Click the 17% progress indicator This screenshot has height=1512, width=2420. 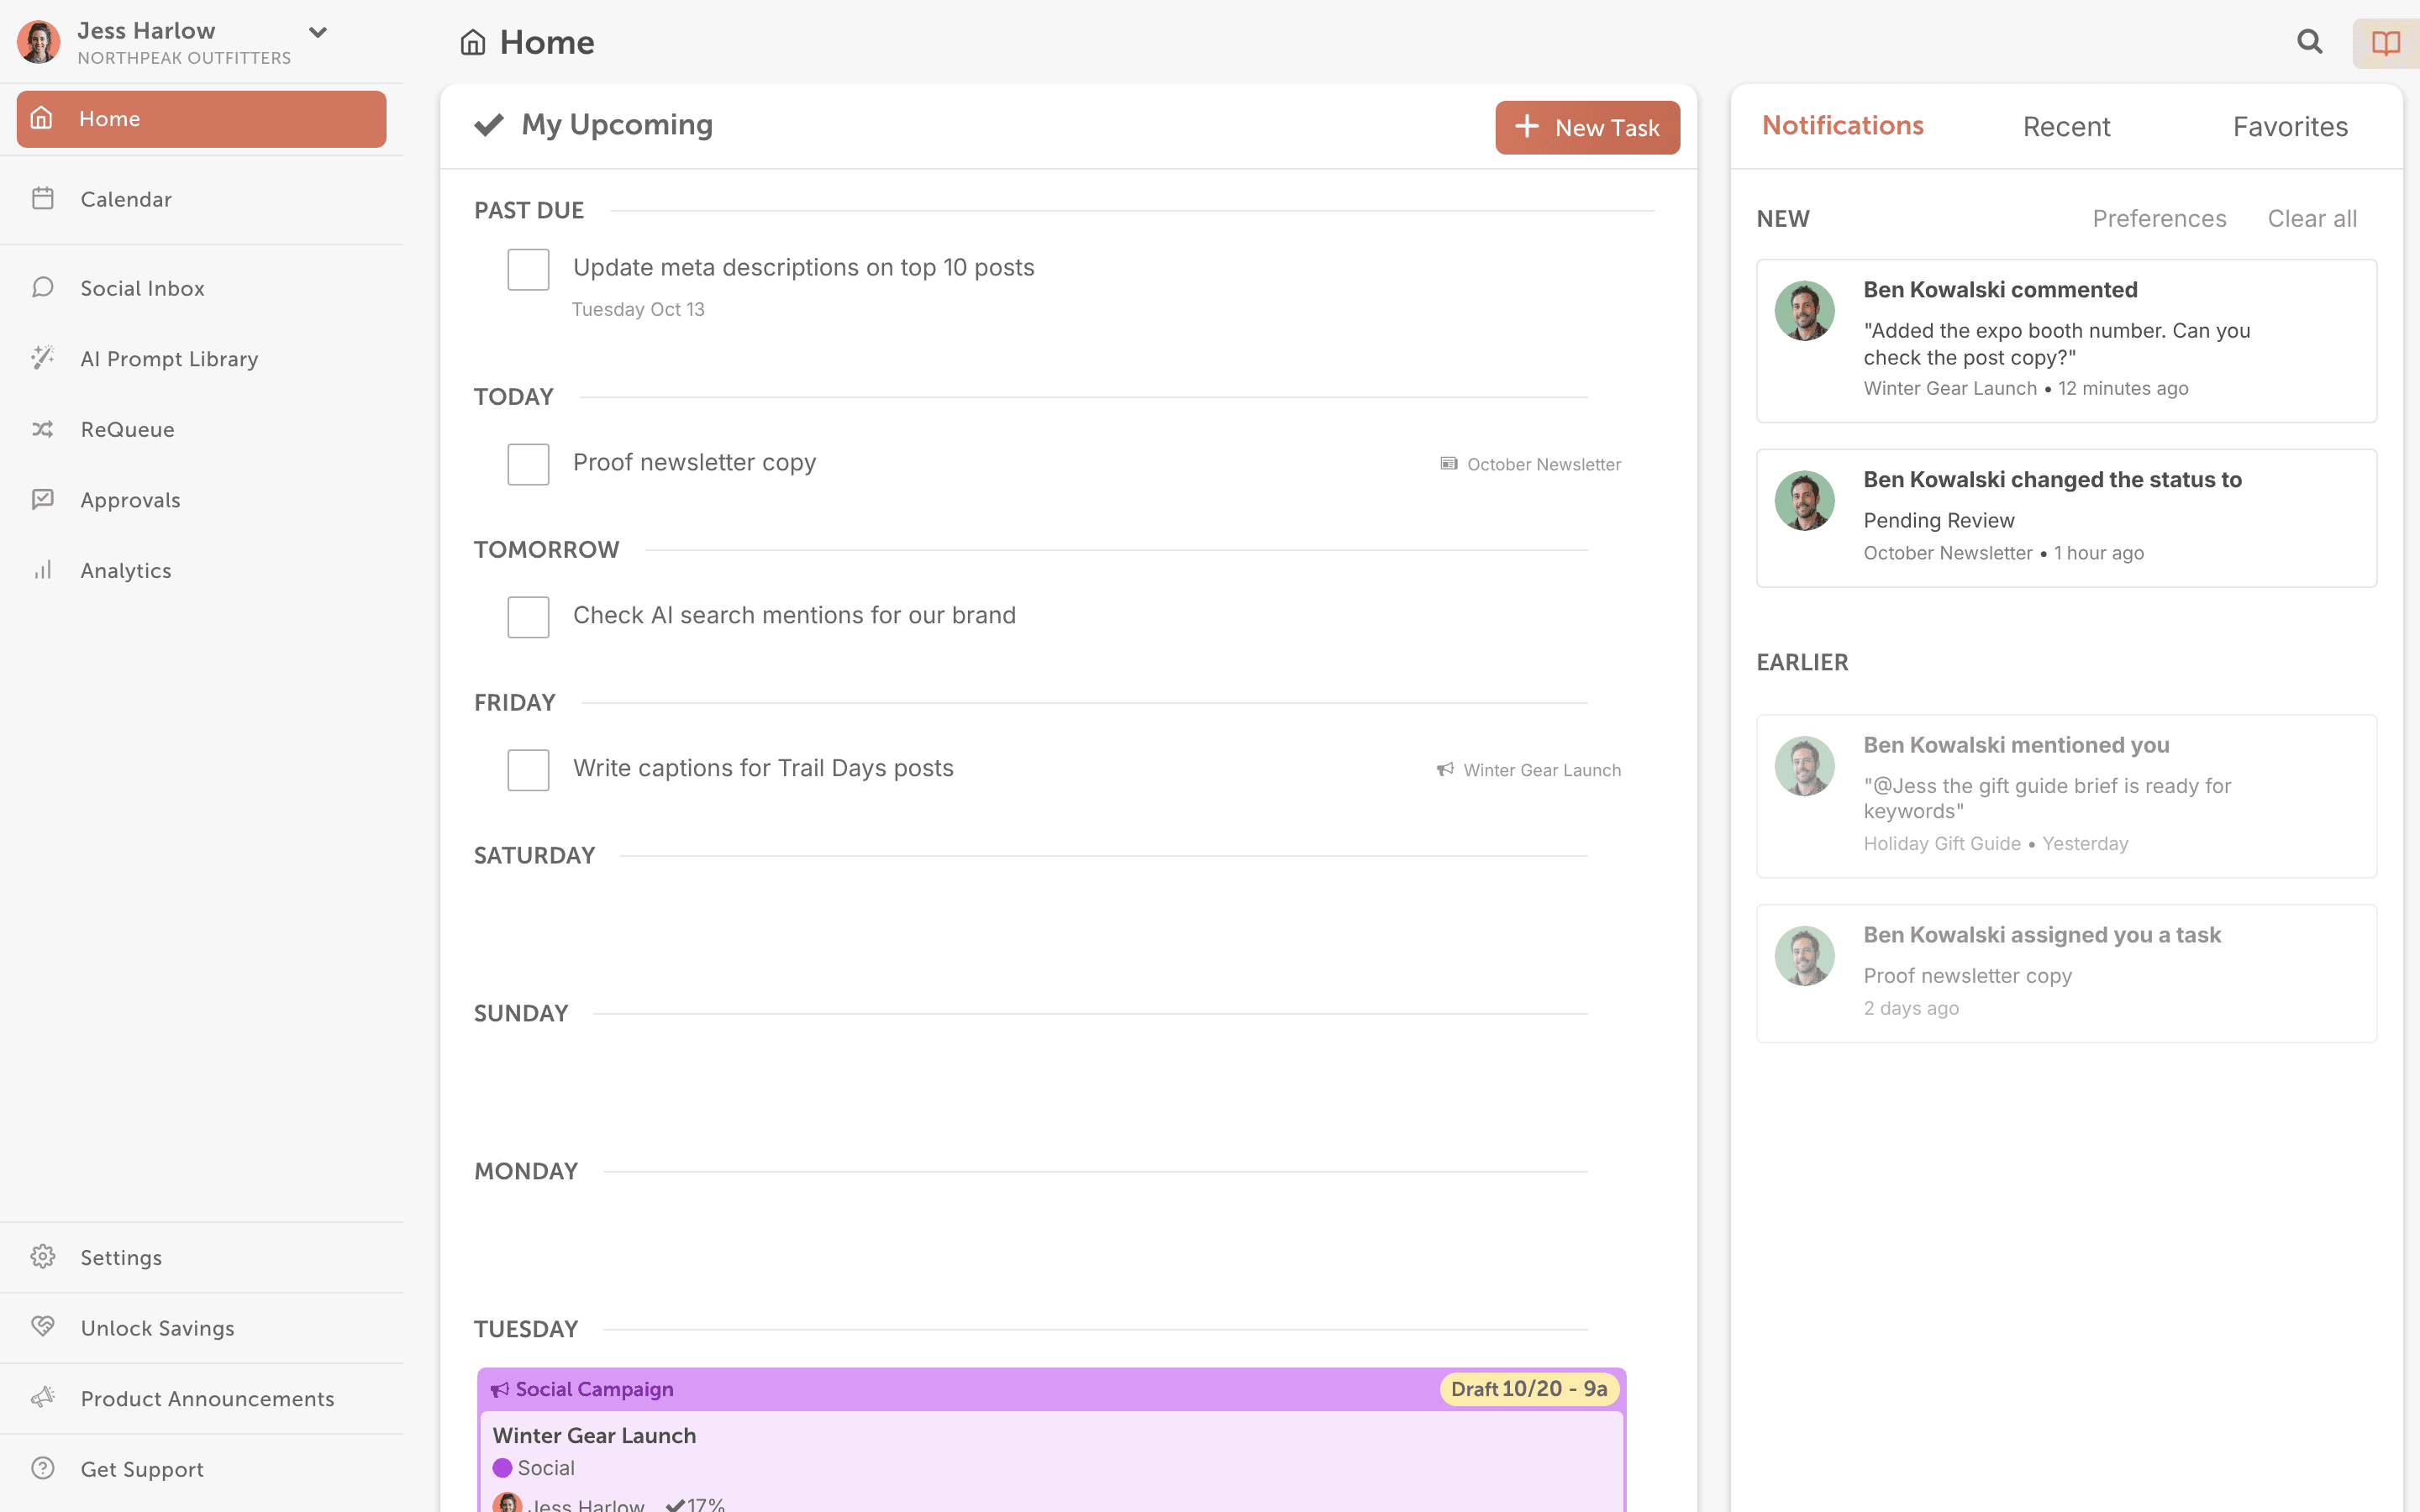click(696, 1504)
